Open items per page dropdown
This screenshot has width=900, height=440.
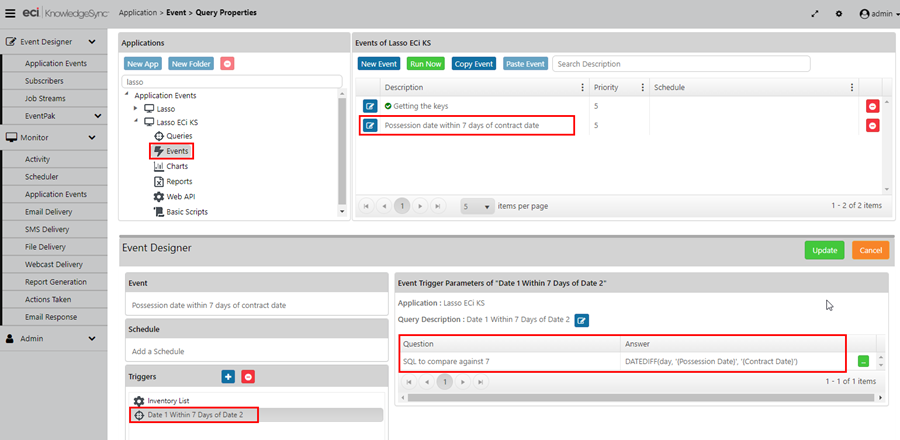coord(478,206)
